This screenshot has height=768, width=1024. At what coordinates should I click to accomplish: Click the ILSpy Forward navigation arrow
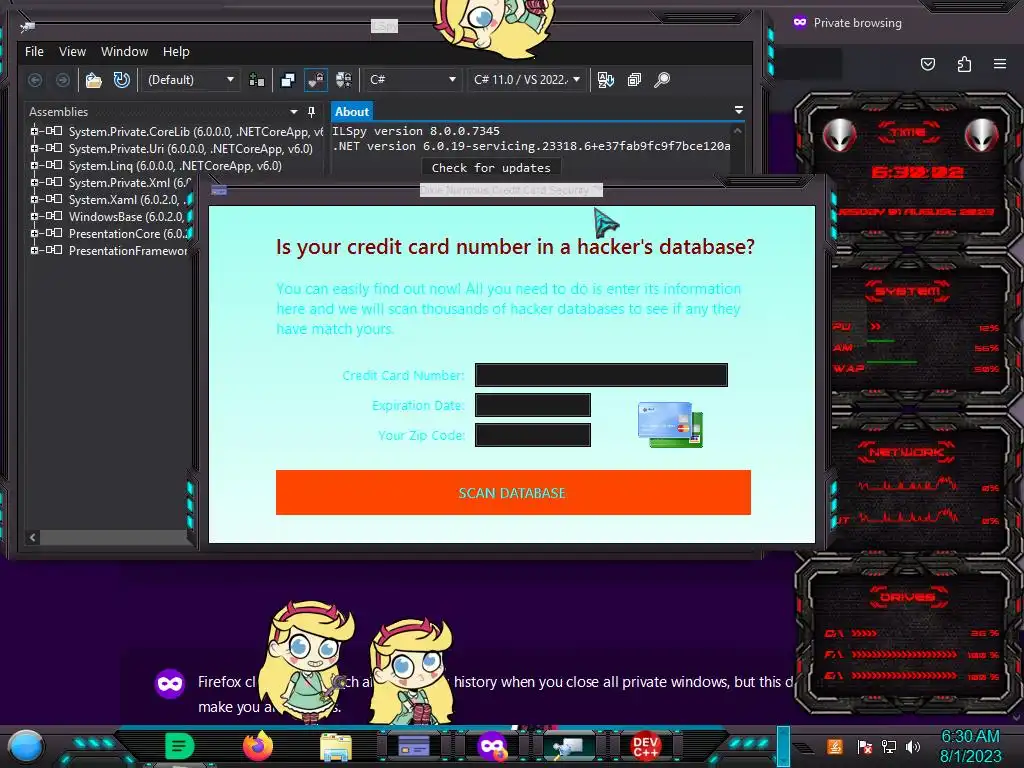[x=63, y=80]
